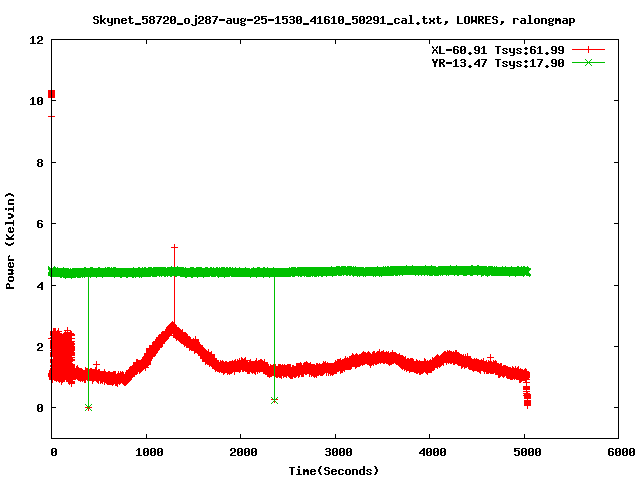Click the red square data point near 10 Kelvin
Image resolution: width=640 pixels, height=480 pixels.
51,94
